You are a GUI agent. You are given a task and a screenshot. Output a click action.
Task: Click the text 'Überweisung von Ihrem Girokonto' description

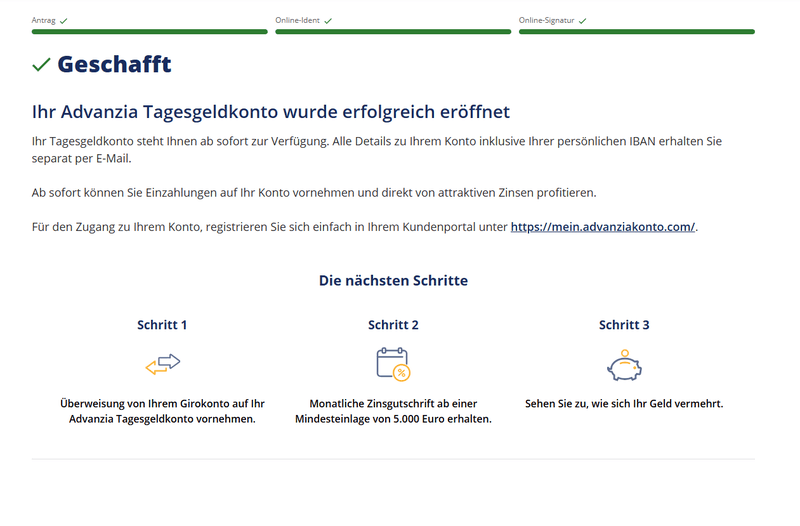[x=162, y=411]
